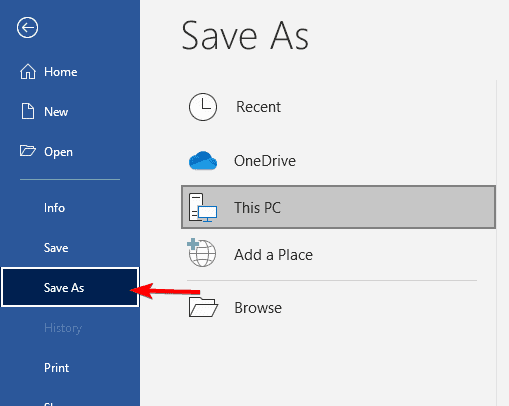
Task: Click the Open folder icon in sidebar
Action: [x=28, y=151]
